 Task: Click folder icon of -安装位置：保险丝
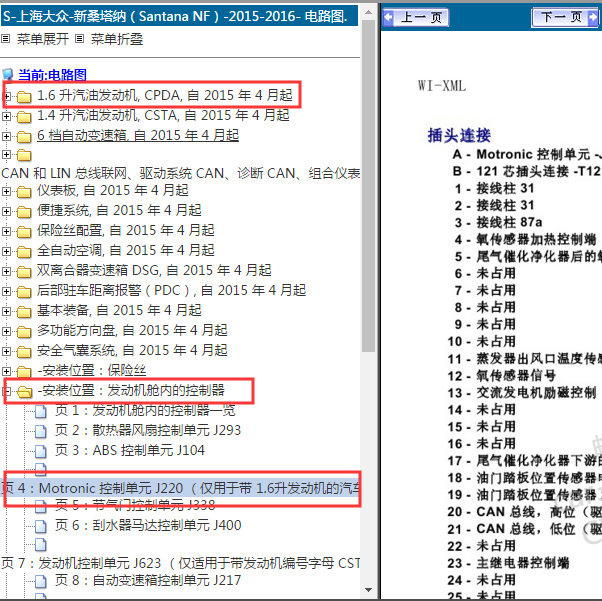pos(24,372)
